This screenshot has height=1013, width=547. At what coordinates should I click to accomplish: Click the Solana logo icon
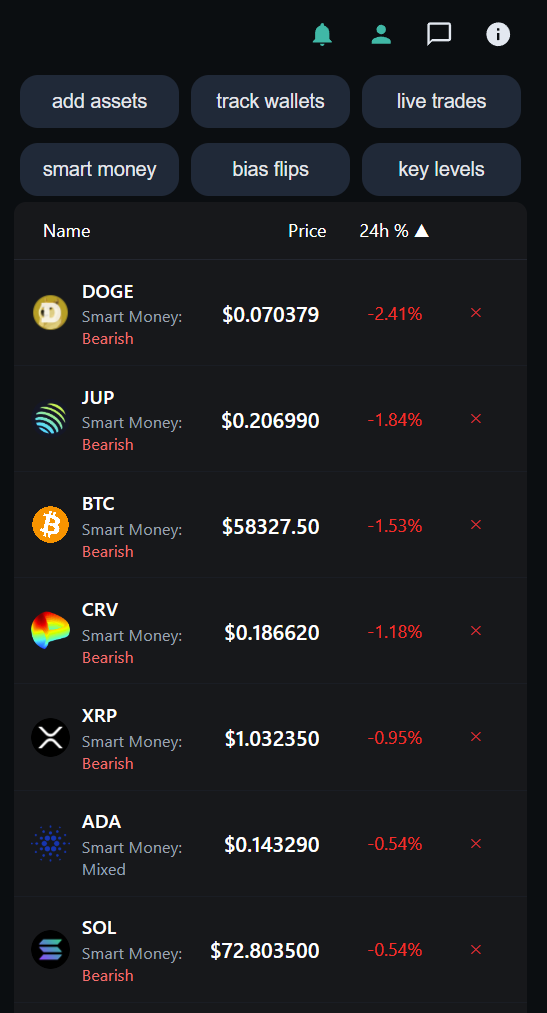50,950
